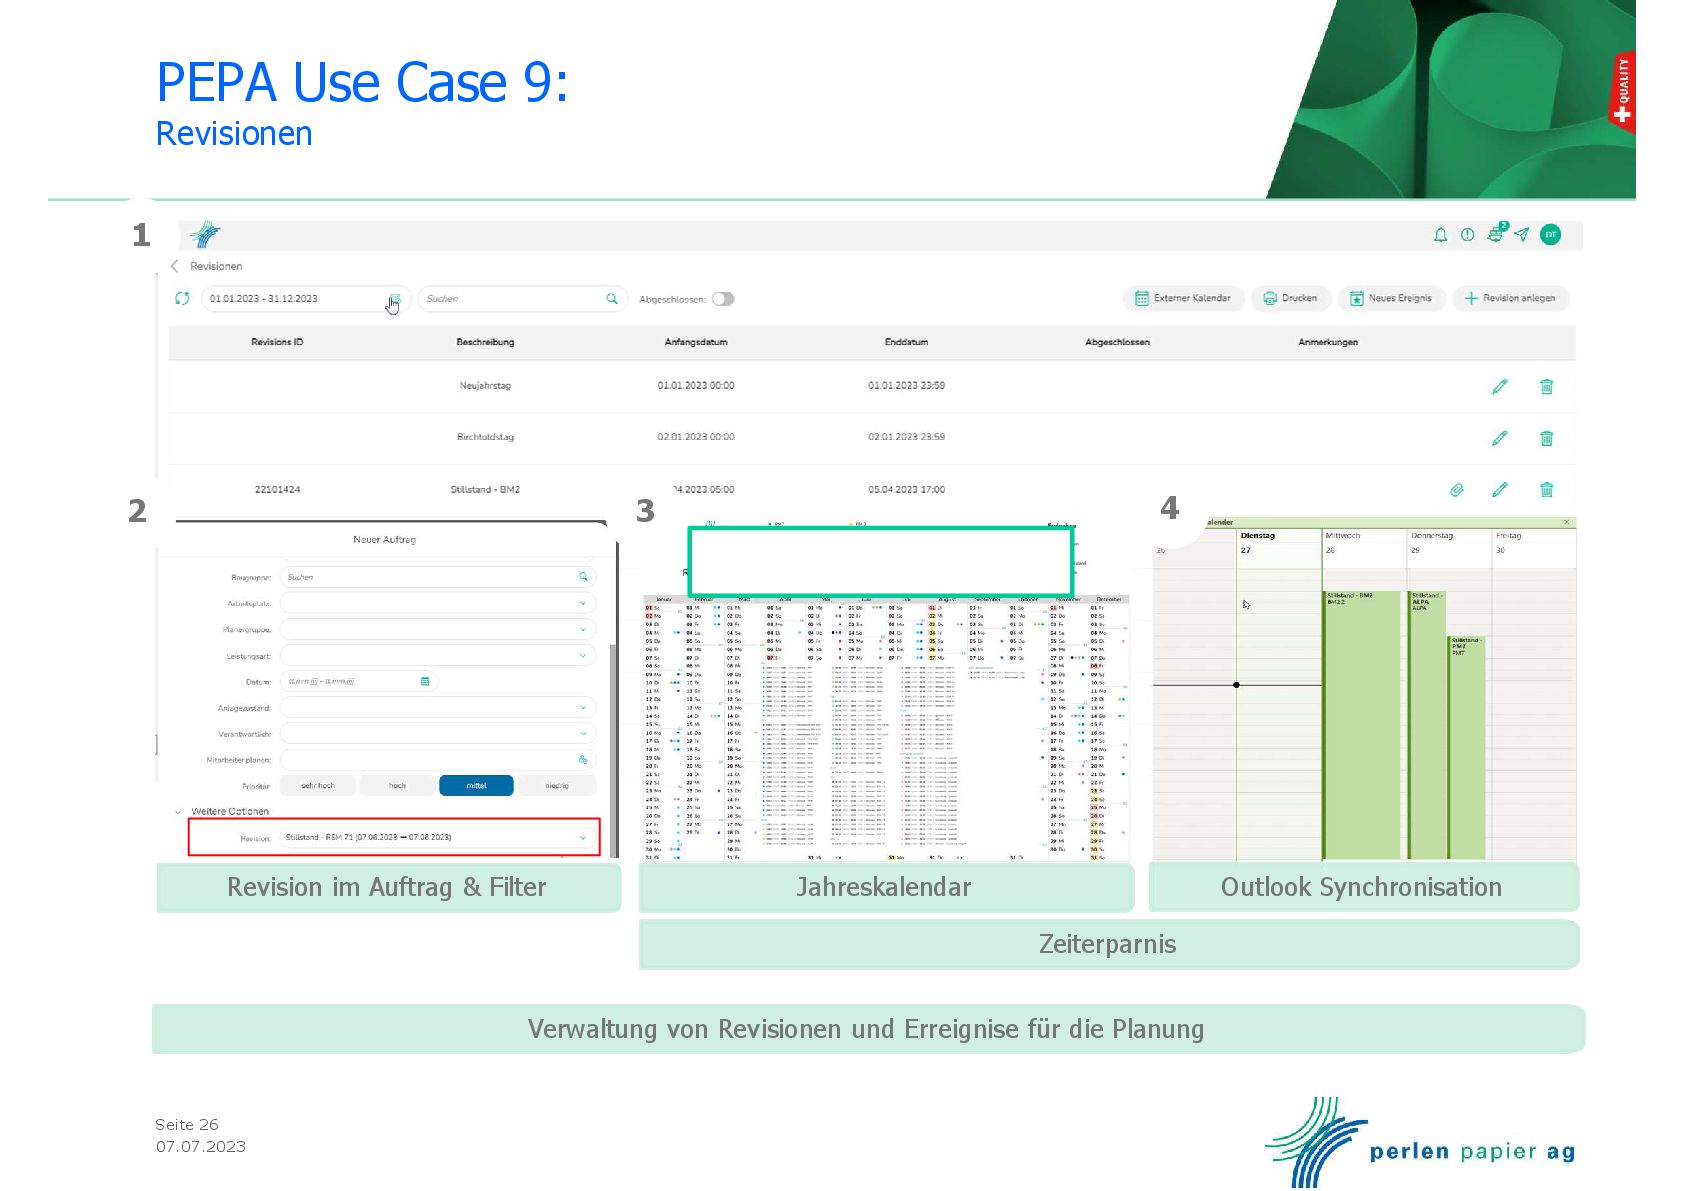Open date picker calendar icon in date range

coord(395,299)
